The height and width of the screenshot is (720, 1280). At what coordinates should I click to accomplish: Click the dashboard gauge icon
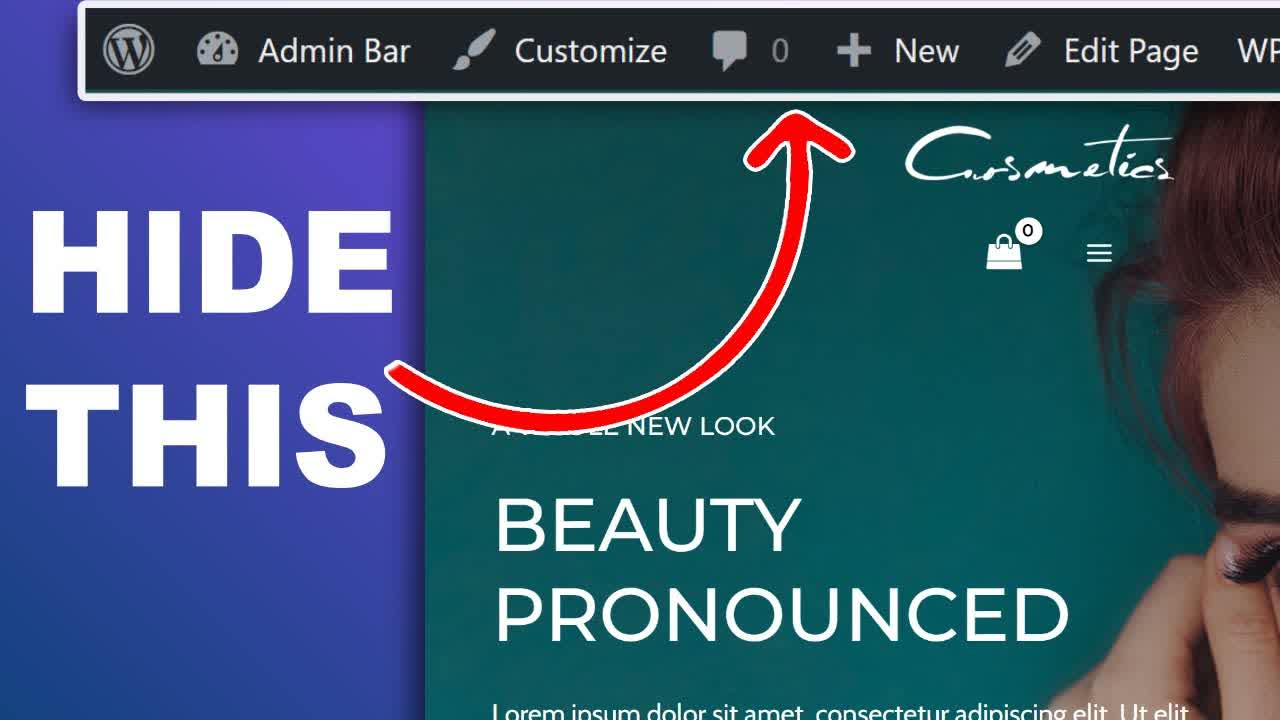click(217, 50)
